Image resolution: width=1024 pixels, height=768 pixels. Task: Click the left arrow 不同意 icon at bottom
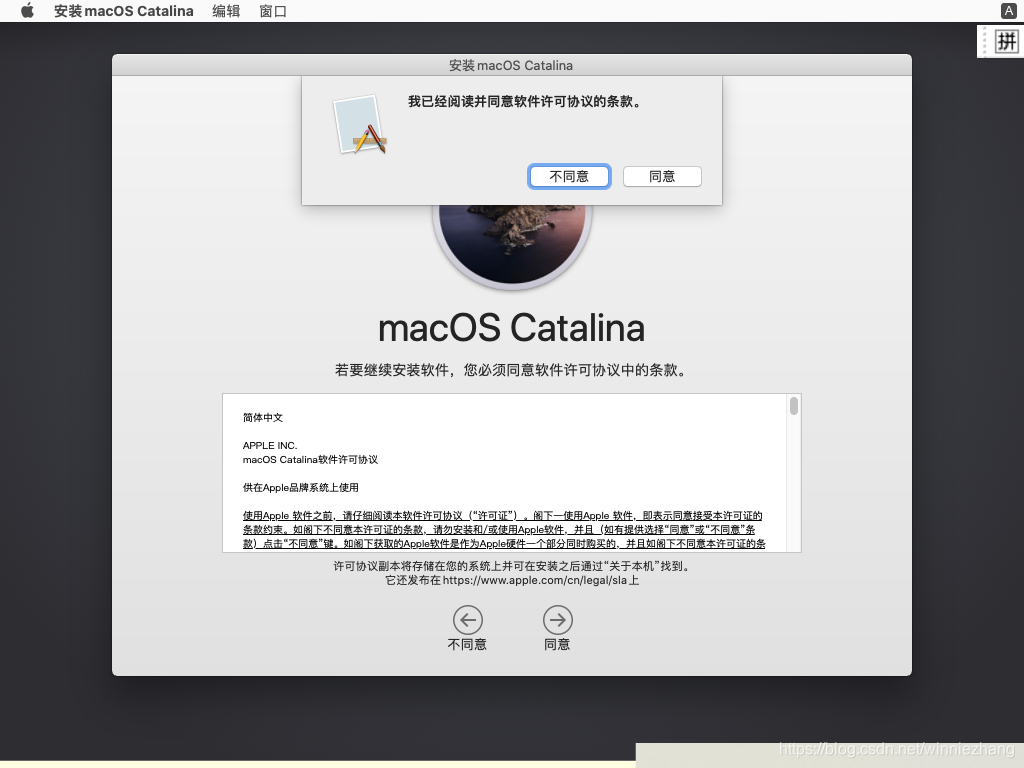click(x=468, y=620)
